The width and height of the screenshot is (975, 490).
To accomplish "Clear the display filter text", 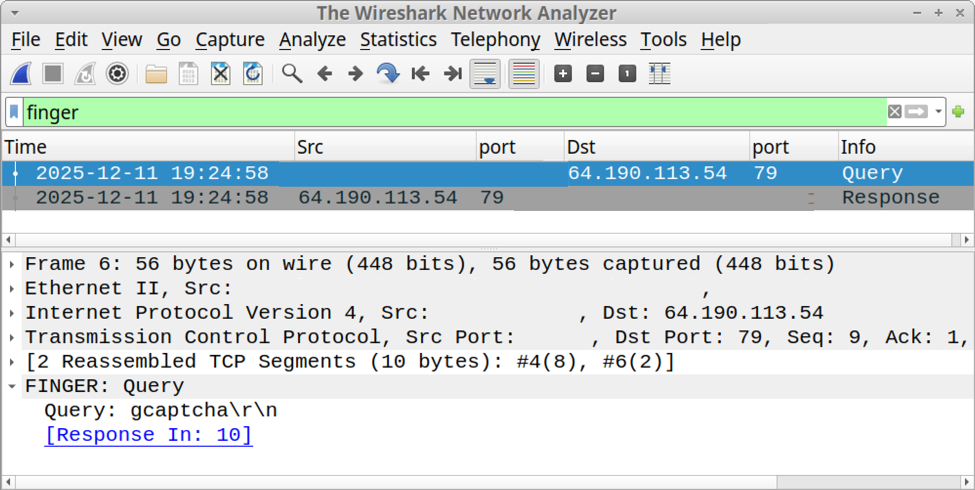I will [x=895, y=112].
